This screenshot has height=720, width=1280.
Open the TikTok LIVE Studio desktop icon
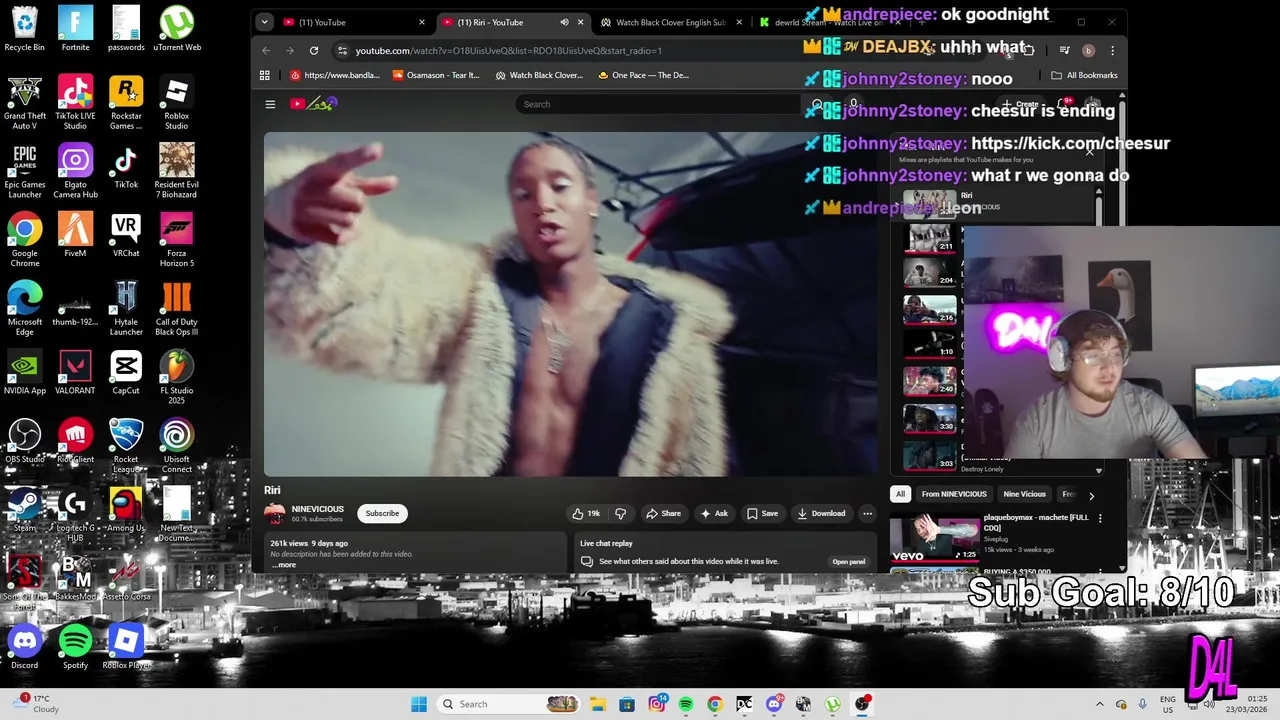75,102
